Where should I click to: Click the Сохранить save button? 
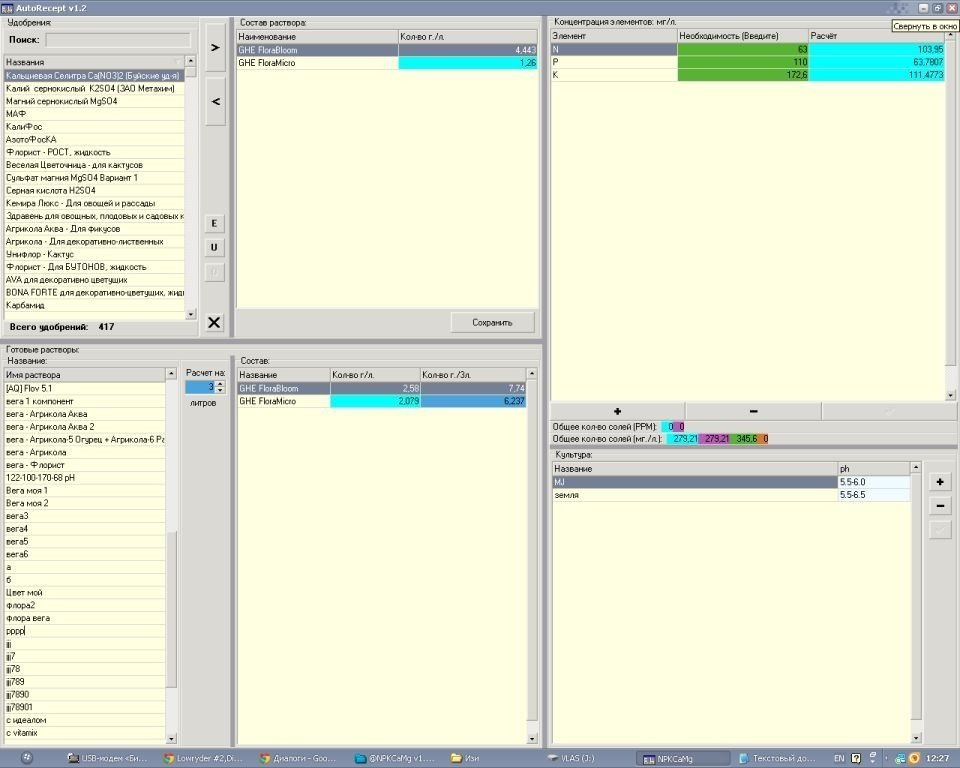point(492,322)
